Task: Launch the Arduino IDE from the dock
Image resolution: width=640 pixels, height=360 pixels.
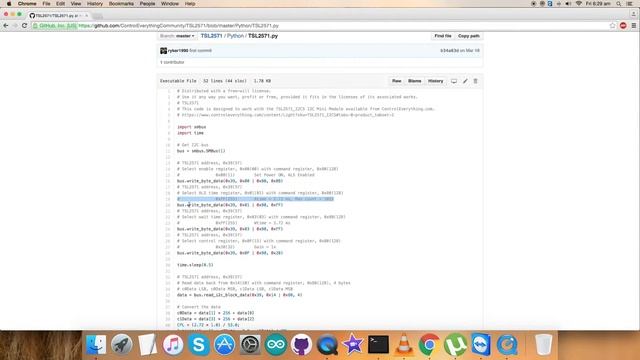Action: (276, 344)
